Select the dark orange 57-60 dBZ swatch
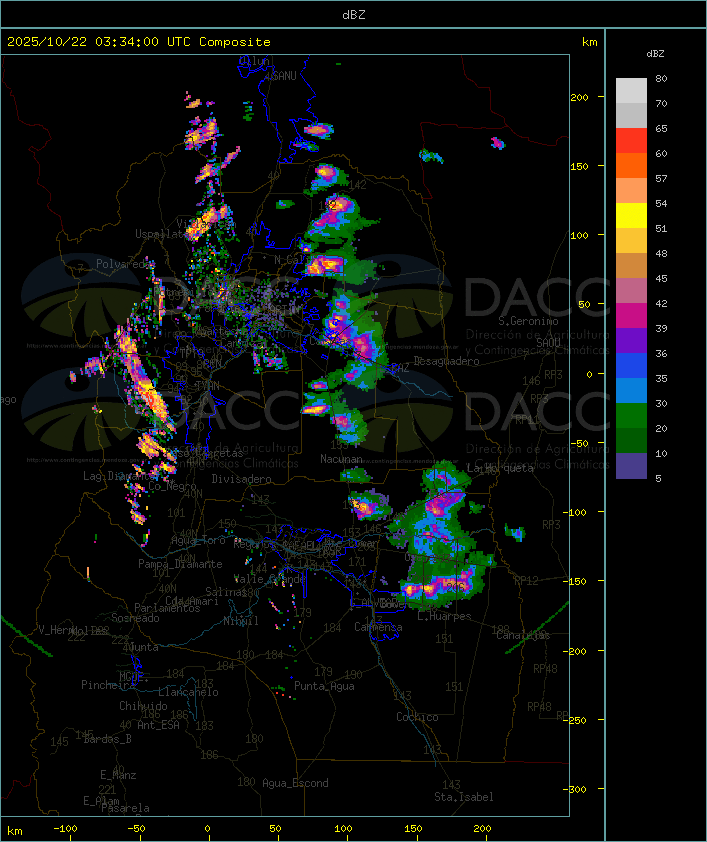This screenshot has height=842, width=707. tap(631, 165)
